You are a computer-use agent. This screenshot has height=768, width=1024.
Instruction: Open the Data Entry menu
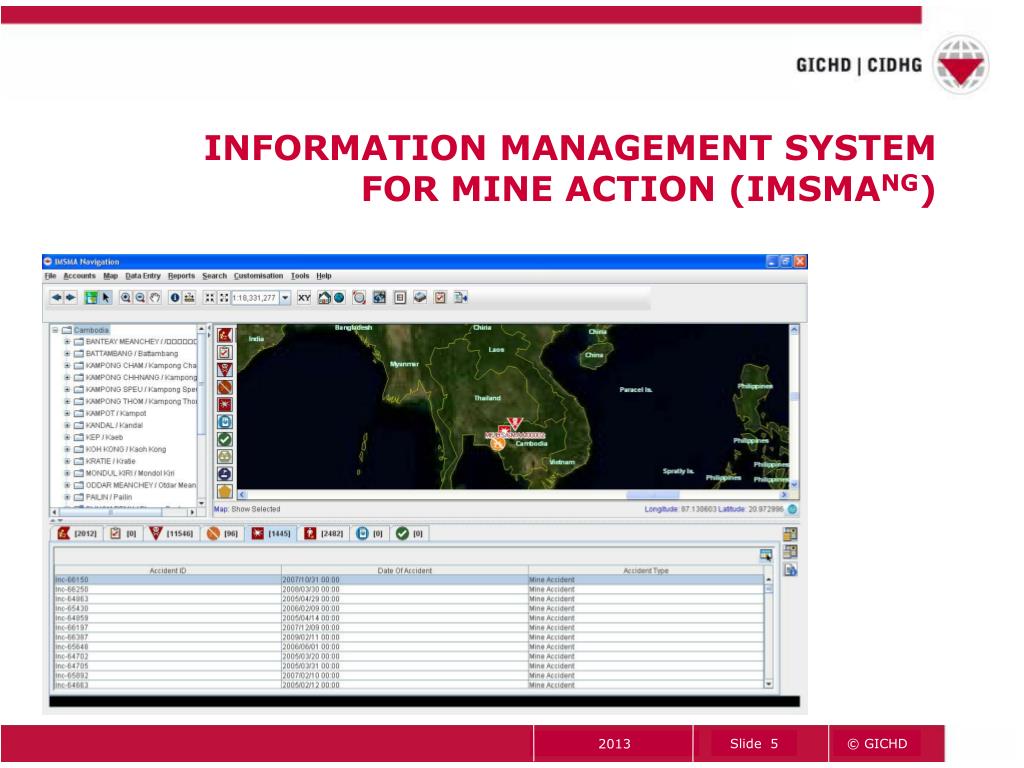(143, 276)
